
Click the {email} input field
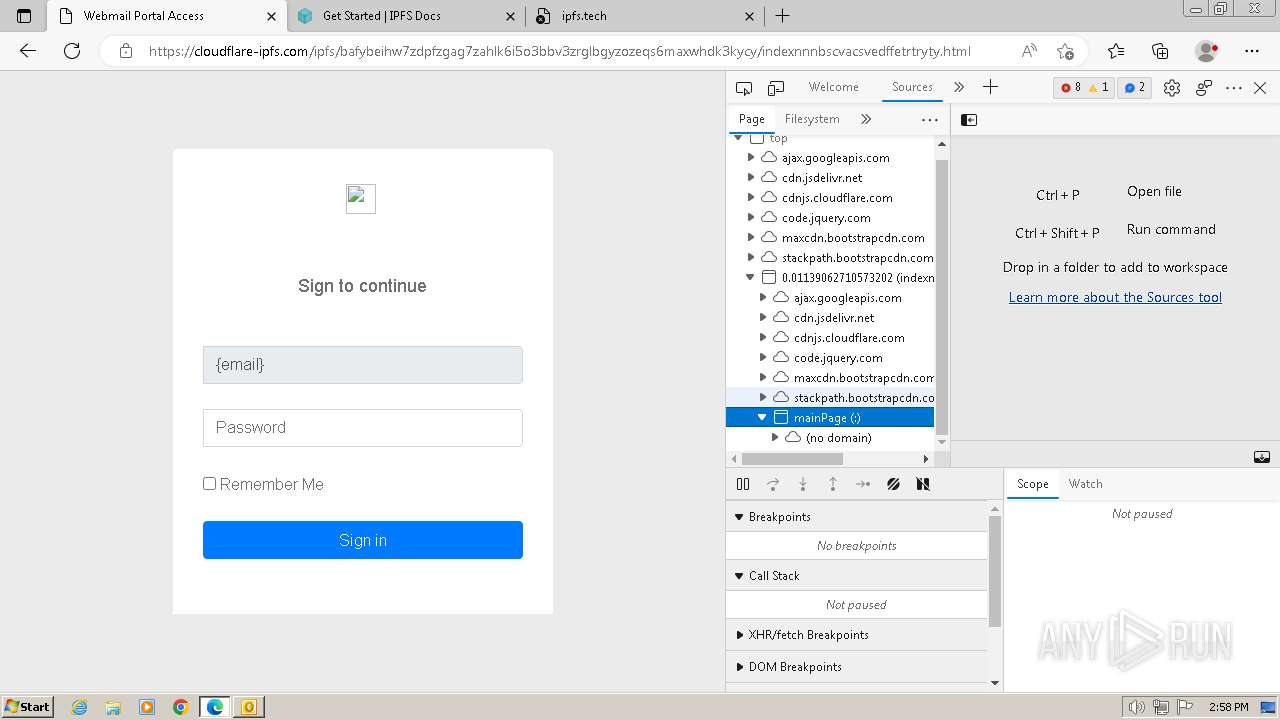363,365
